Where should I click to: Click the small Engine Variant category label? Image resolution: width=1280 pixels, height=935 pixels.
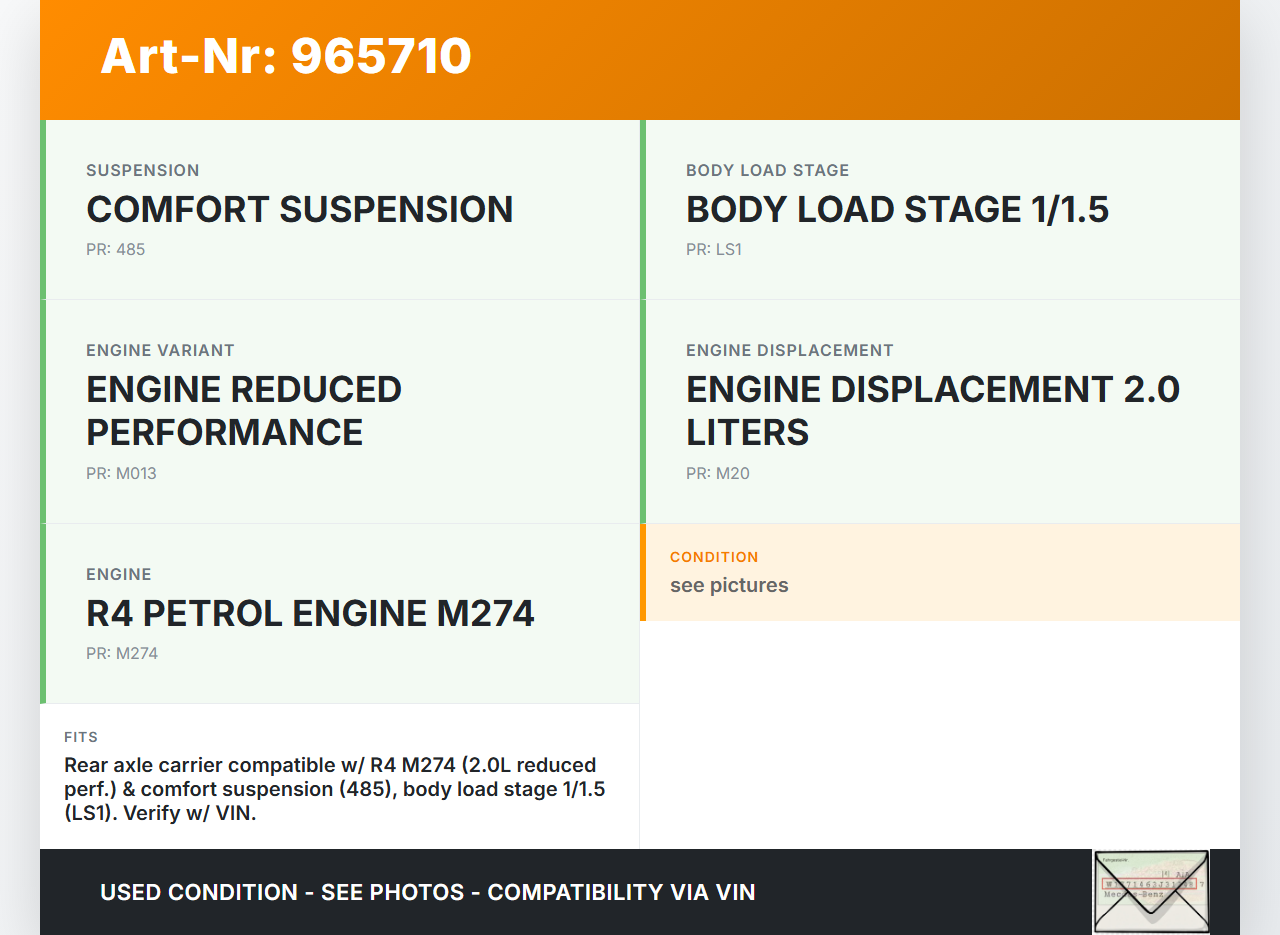[x=160, y=350]
